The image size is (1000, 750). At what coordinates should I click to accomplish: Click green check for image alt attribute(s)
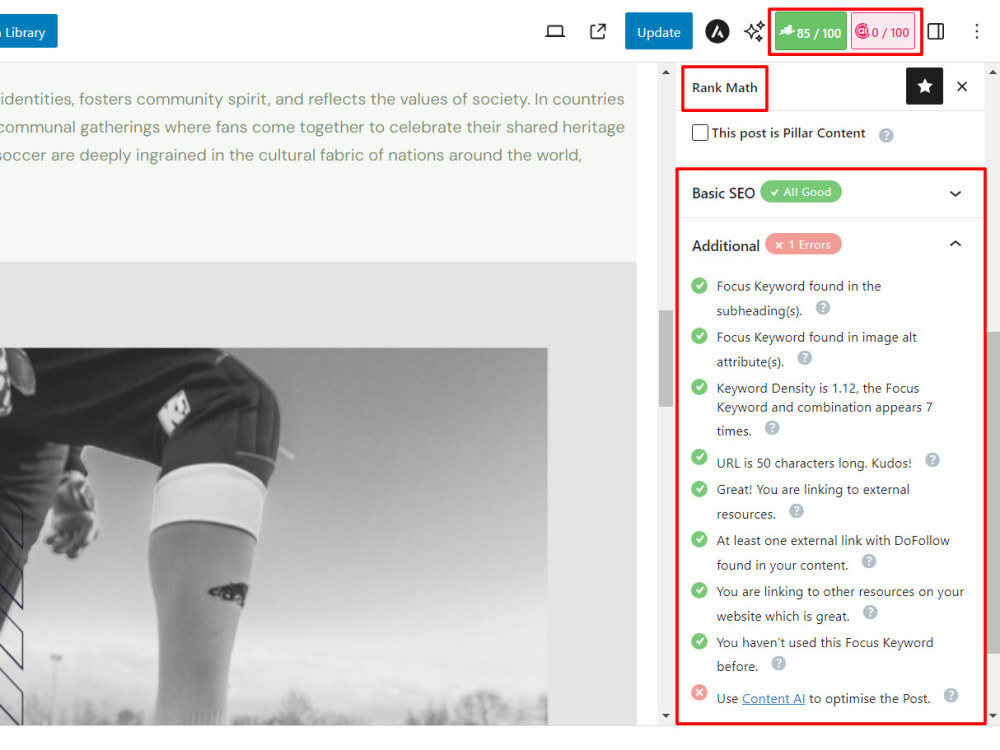(699, 336)
